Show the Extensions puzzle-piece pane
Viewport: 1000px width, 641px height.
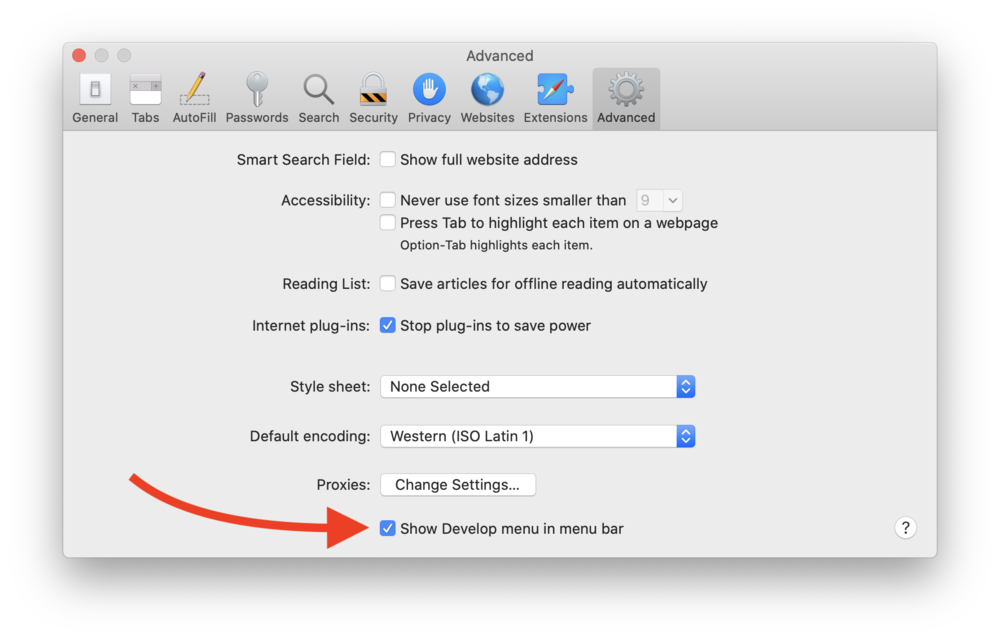tap(555, 99)
